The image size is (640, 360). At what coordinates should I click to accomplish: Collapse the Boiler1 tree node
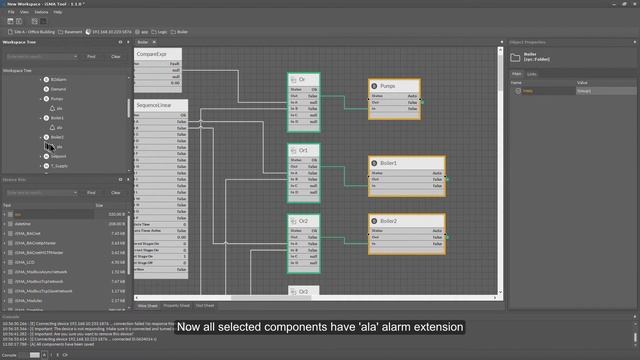click(41, 118)
